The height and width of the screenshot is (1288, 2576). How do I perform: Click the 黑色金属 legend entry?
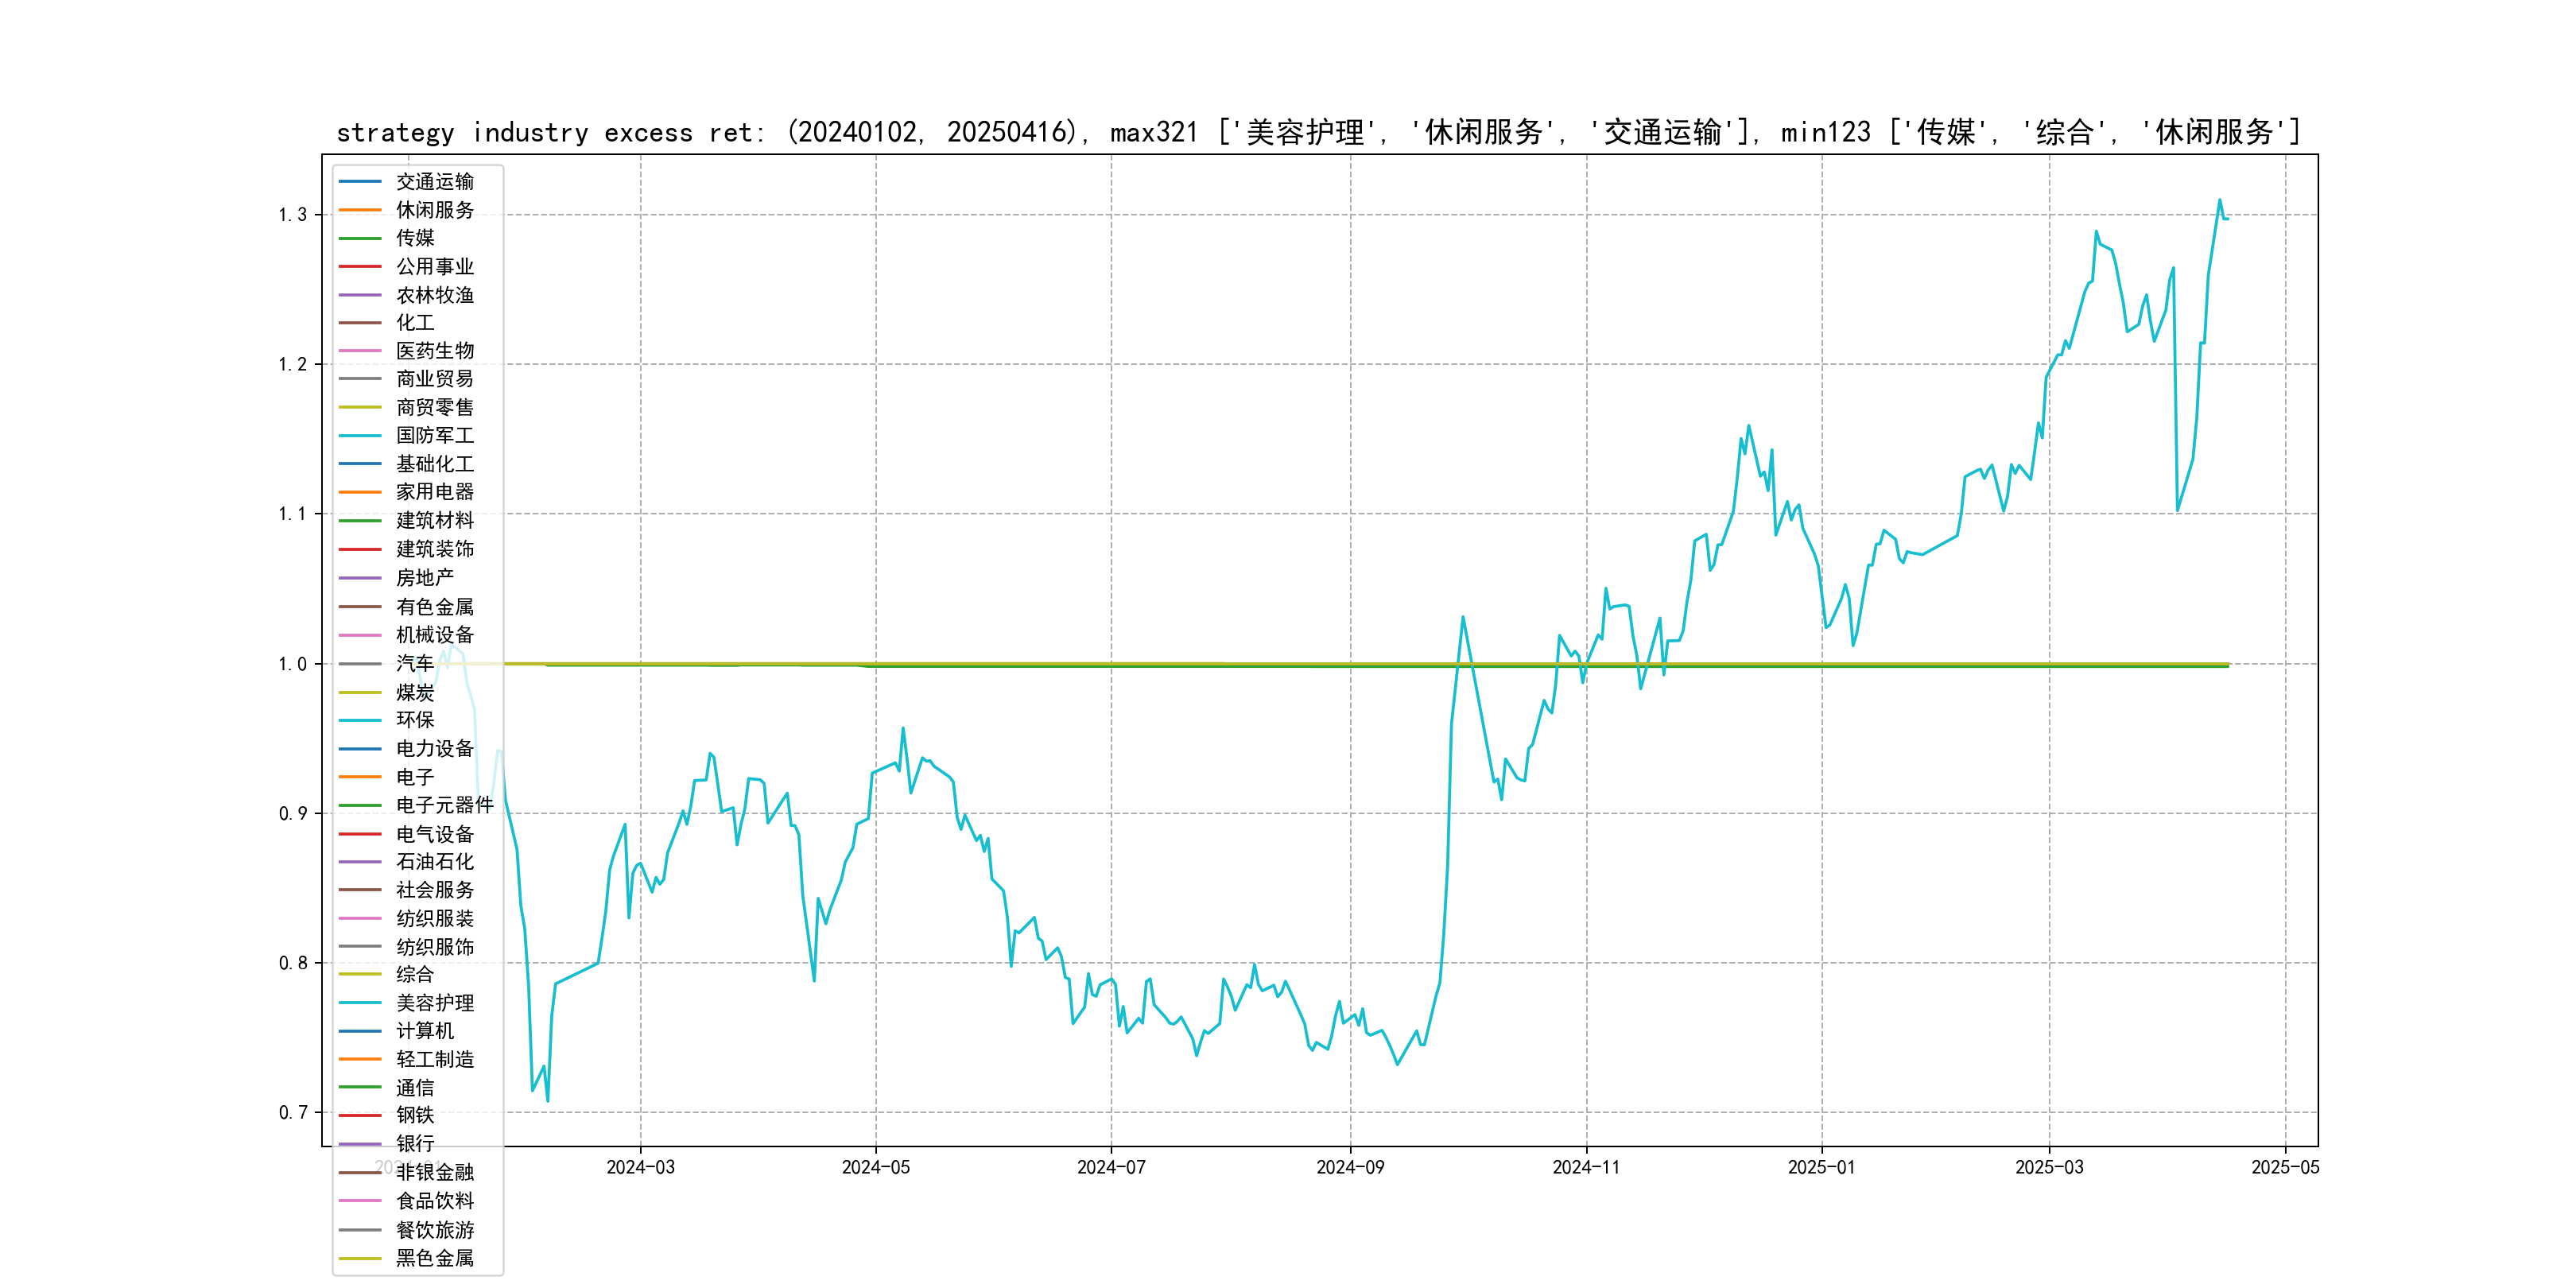click(434, 1258)
